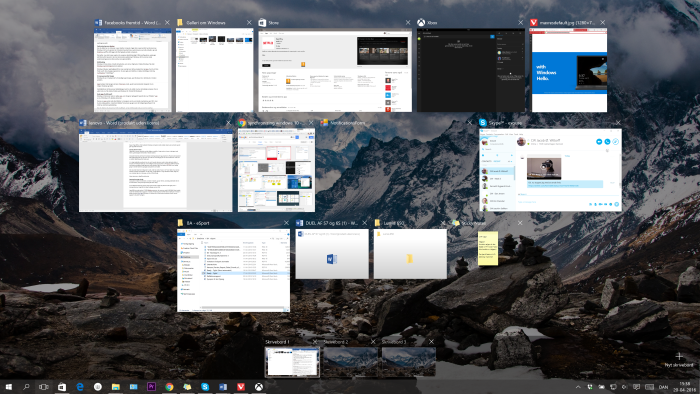Open the yellow Sticky Notes window preview

488,249
